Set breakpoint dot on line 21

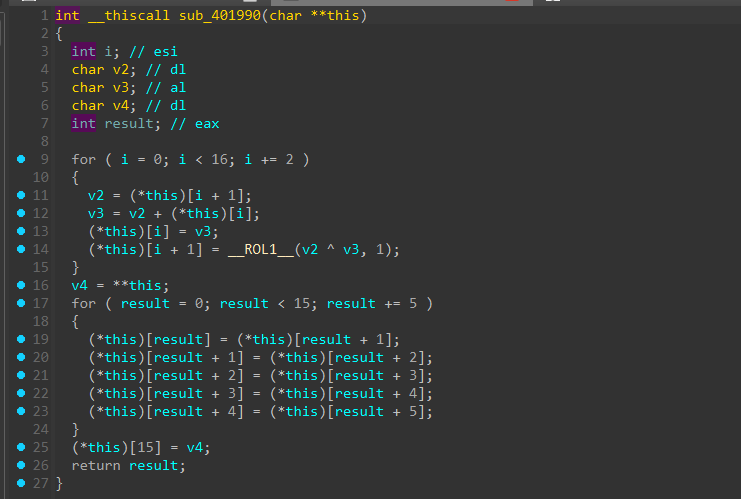(21, 375)
